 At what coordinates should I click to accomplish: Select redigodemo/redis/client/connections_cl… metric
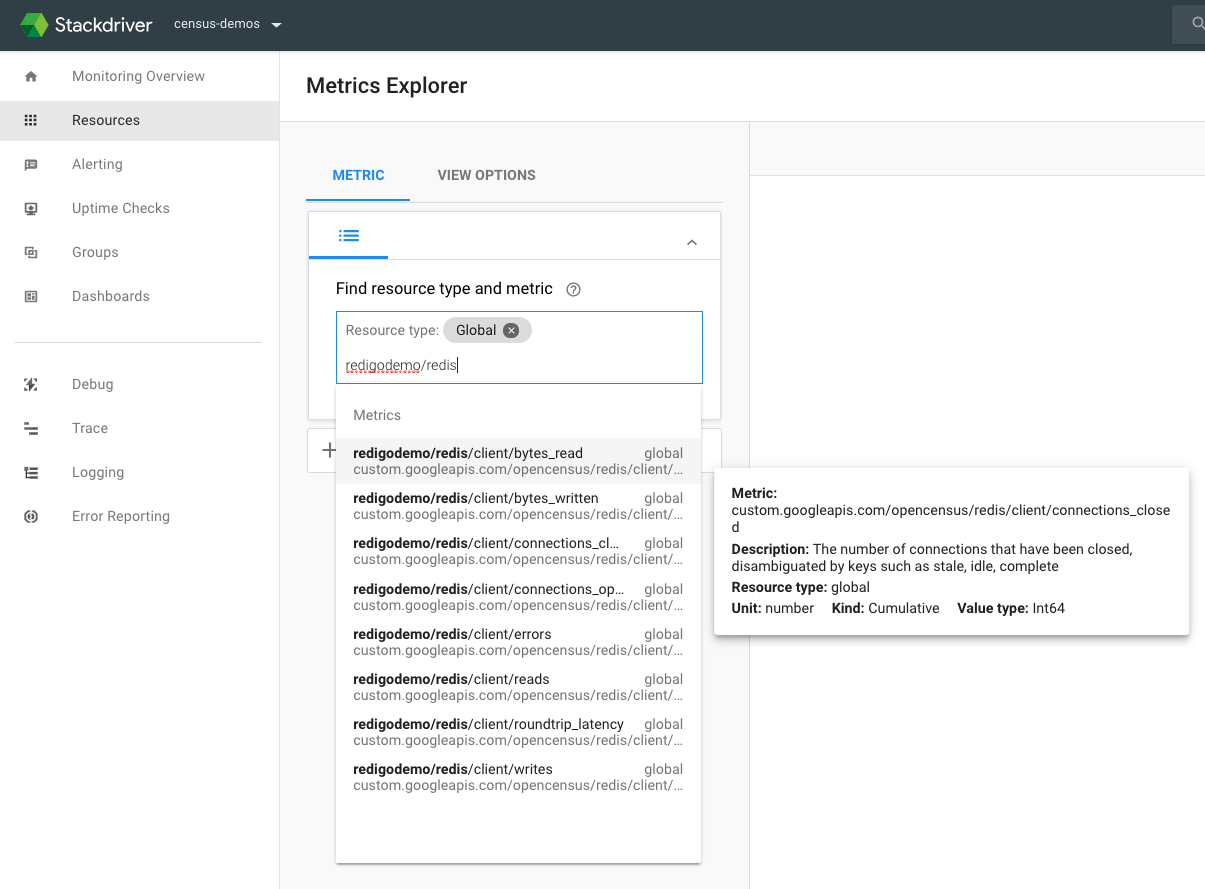click(x=518, y=551)
